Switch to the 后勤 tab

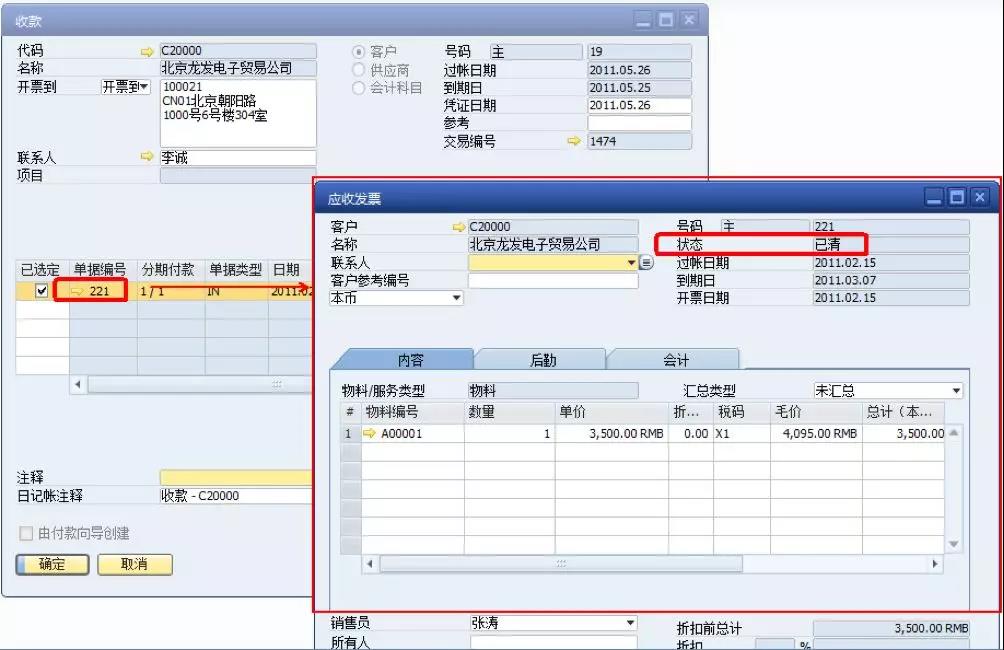tap(543, 360)
